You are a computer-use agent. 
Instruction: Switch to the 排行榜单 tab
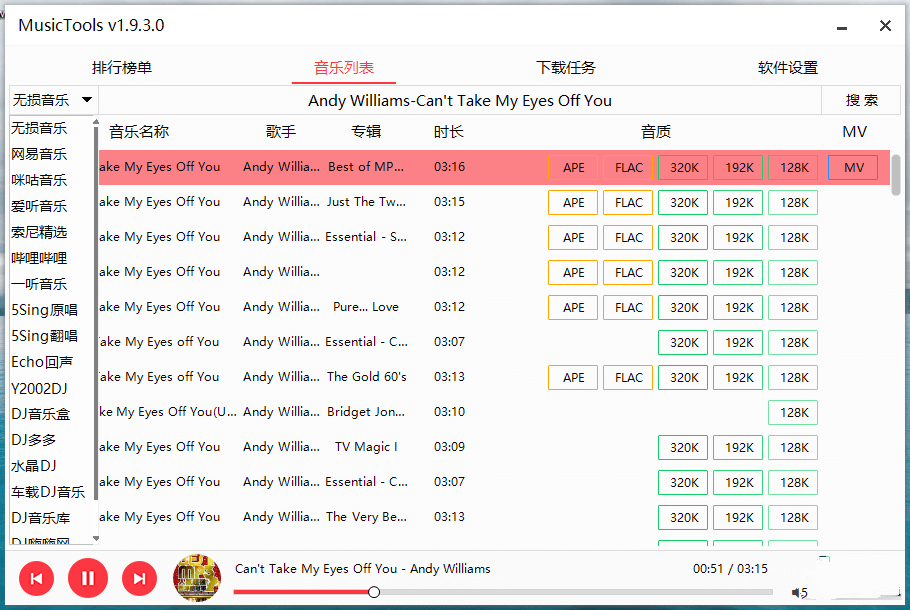click(x=122, y=68)
